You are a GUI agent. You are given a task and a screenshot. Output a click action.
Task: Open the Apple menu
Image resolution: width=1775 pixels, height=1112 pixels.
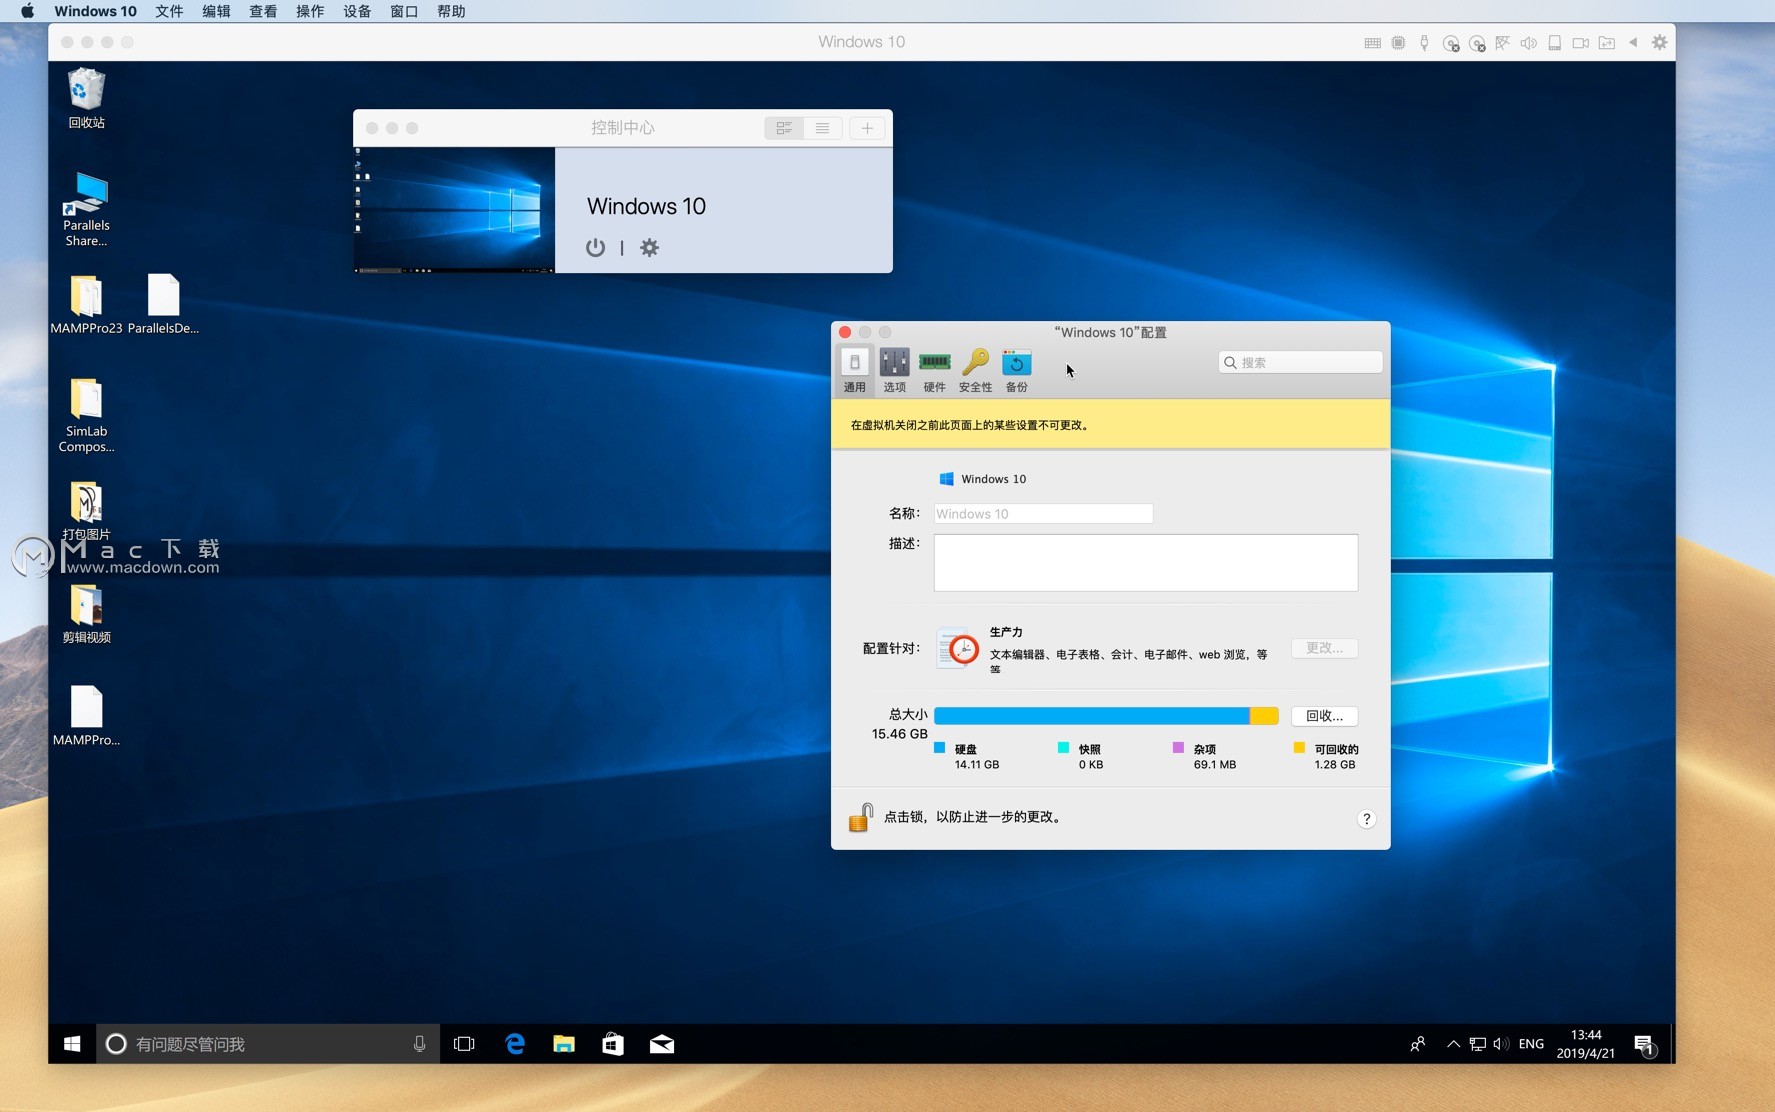pos(27,11)
